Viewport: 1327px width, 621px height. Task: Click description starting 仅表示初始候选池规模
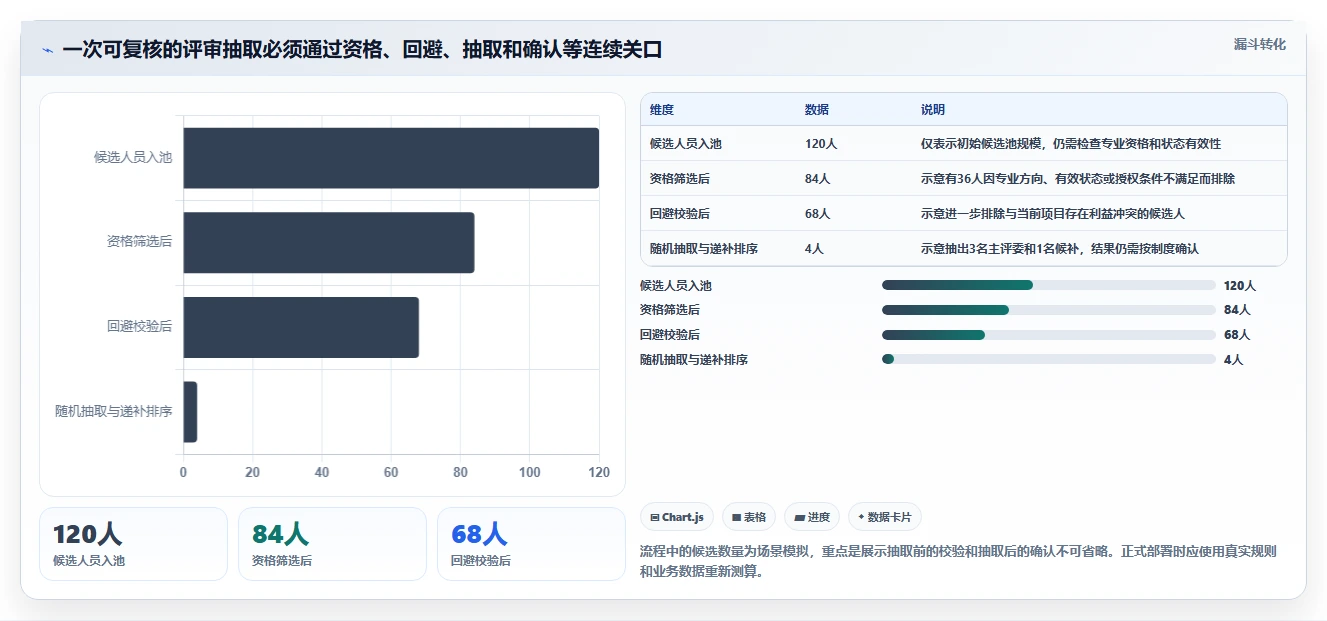[x=1071, y=144]
